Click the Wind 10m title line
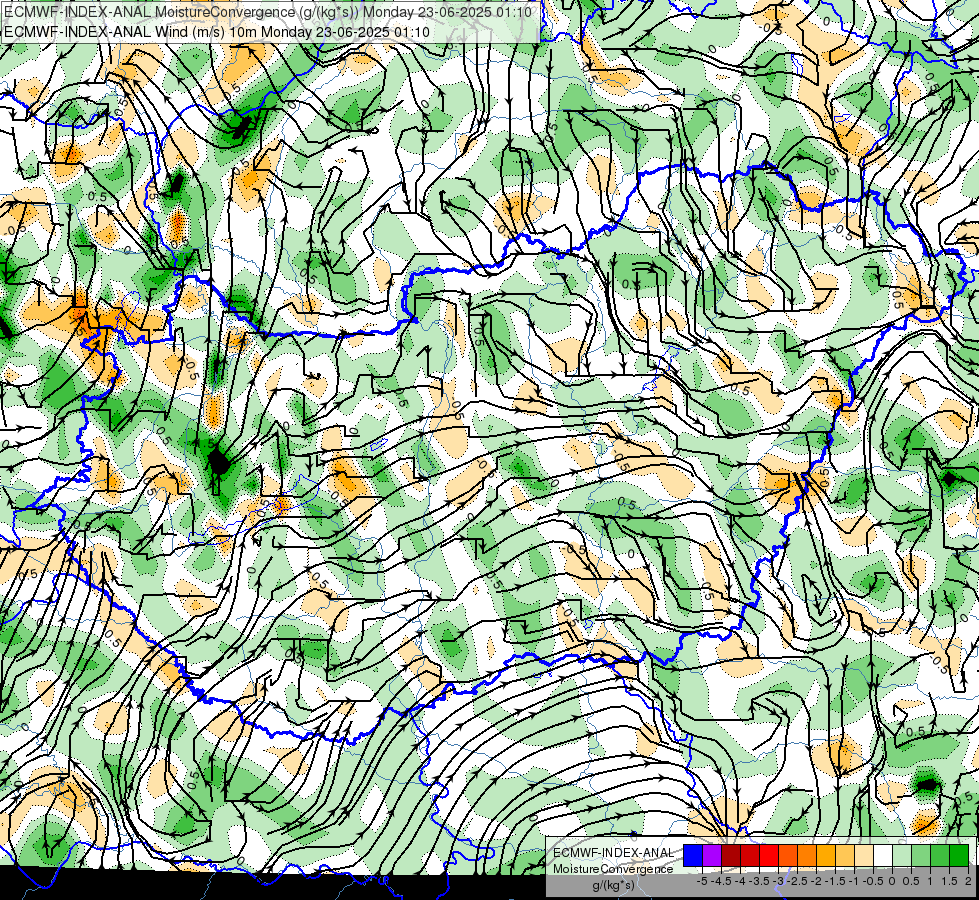The width and height of the screenshot is (979, 900). pos(217,32)
